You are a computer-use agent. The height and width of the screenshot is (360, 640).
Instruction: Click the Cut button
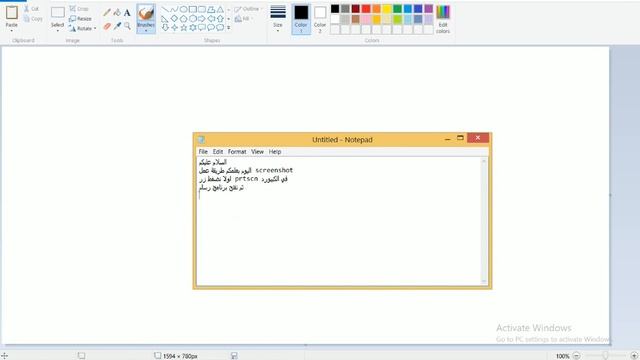click(x=31, y=9)
